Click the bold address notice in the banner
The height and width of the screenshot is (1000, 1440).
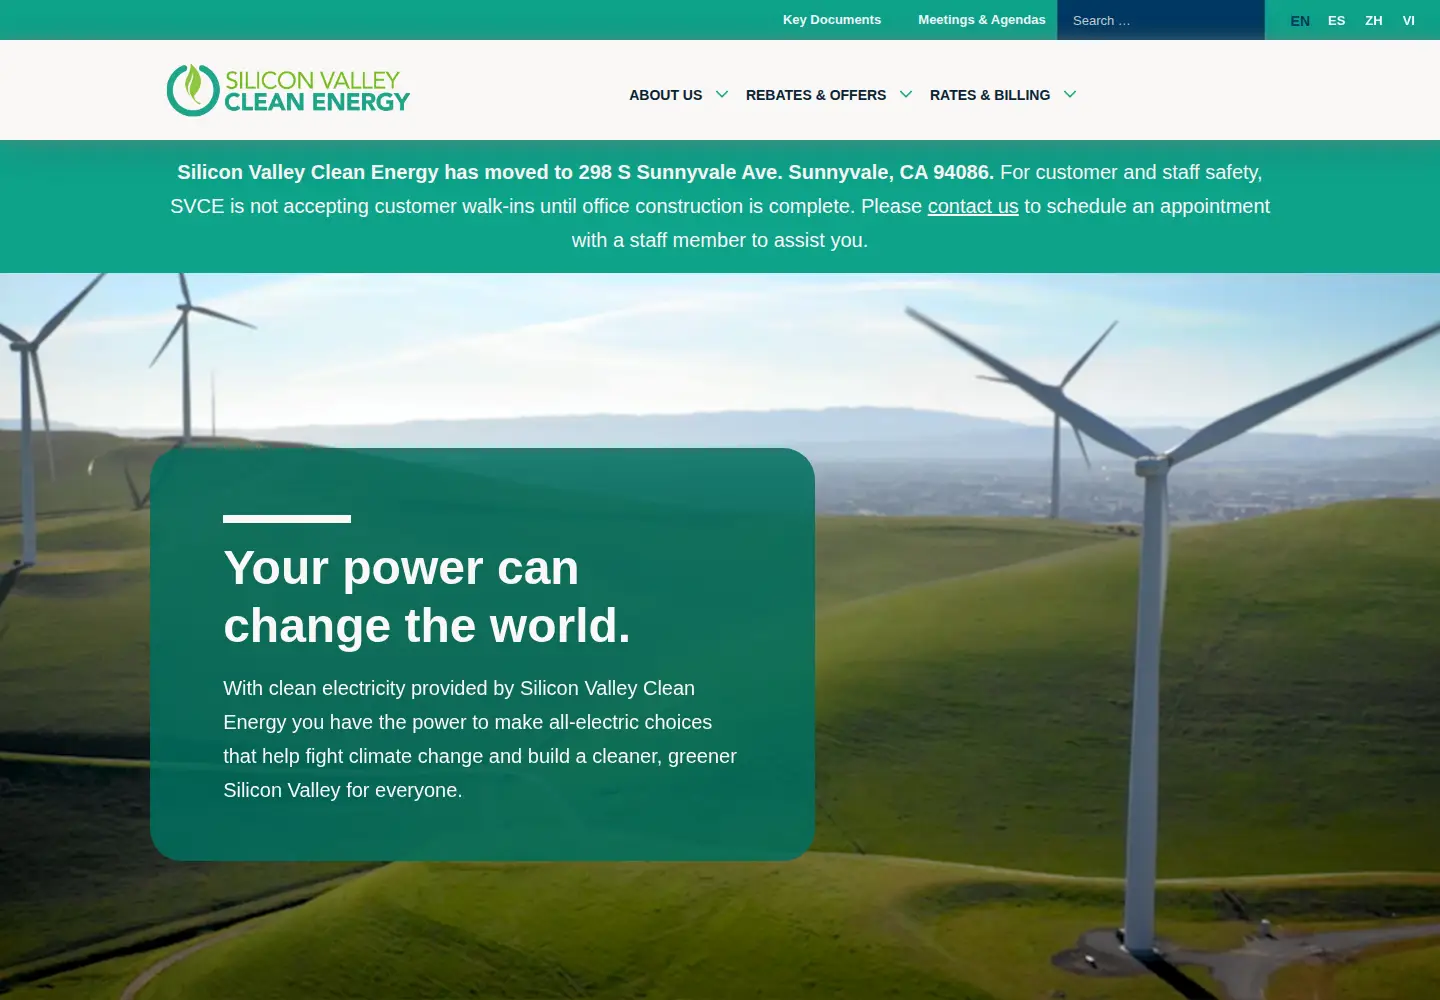click(x=585, y=172)
